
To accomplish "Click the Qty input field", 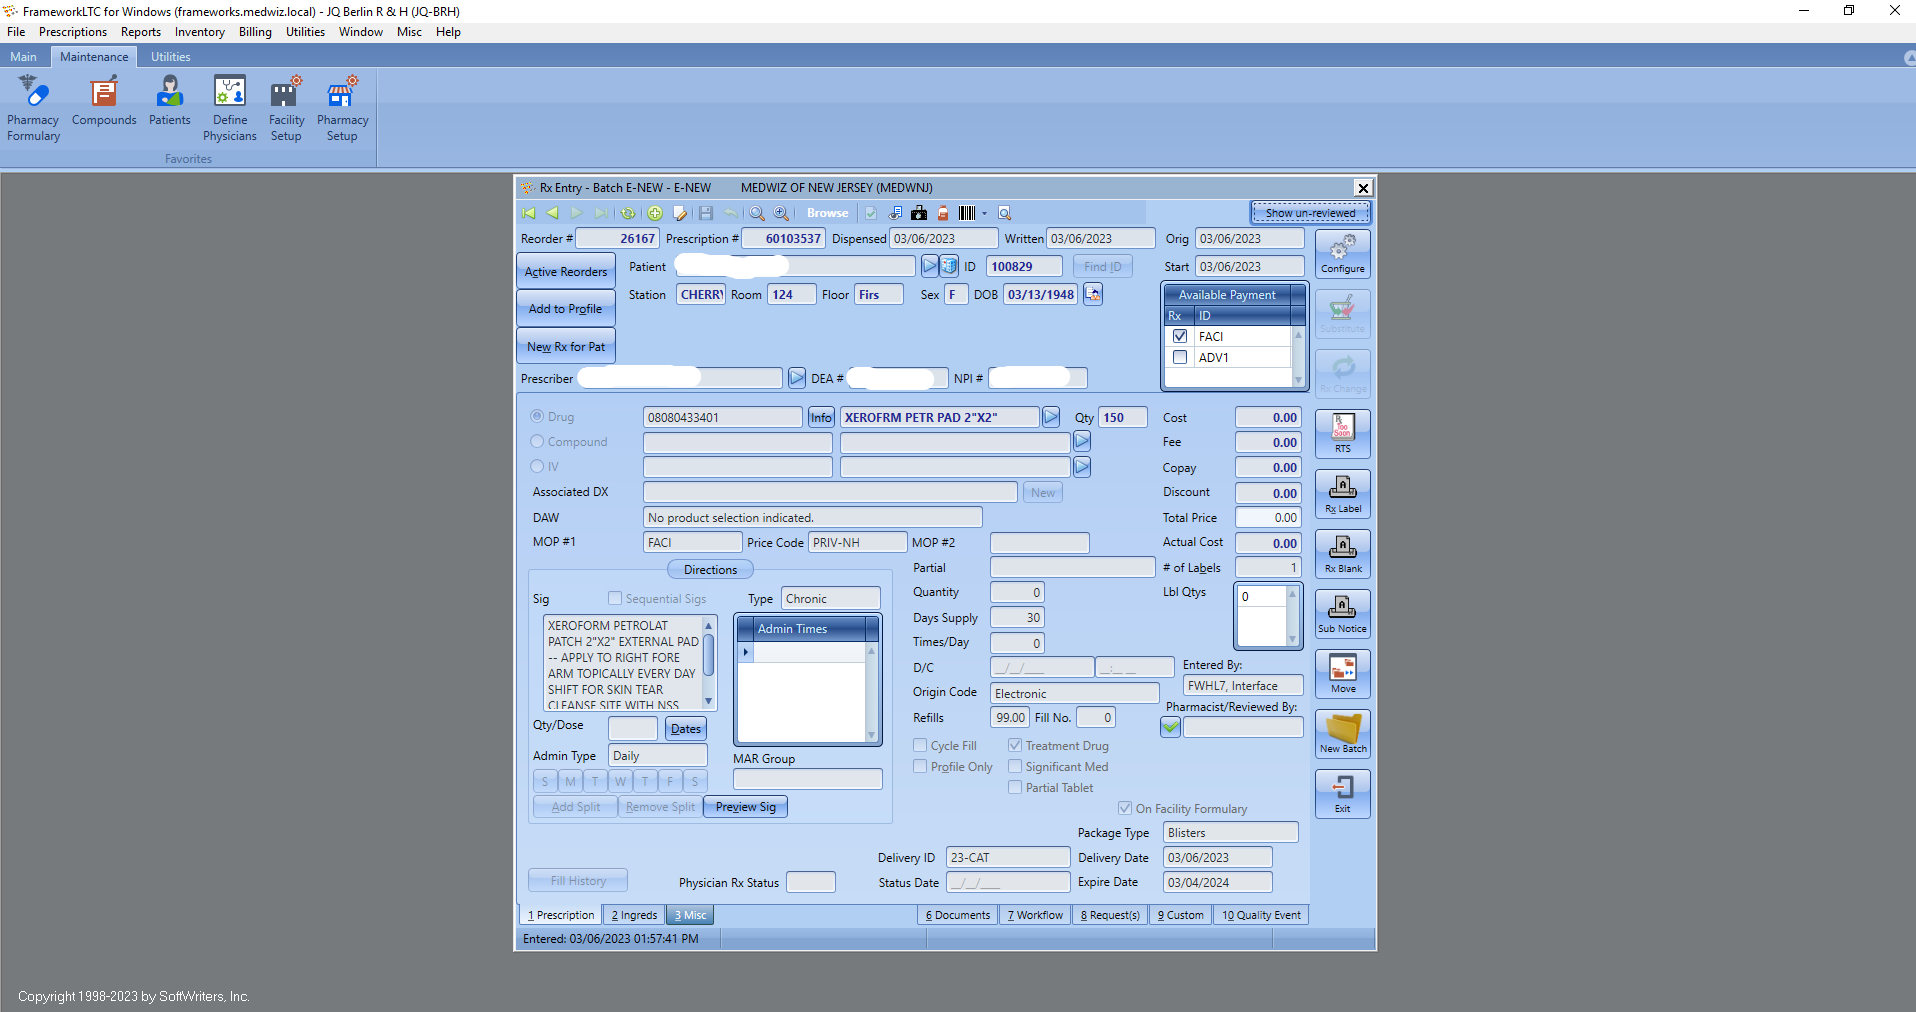I will (x=1122, y=417).
